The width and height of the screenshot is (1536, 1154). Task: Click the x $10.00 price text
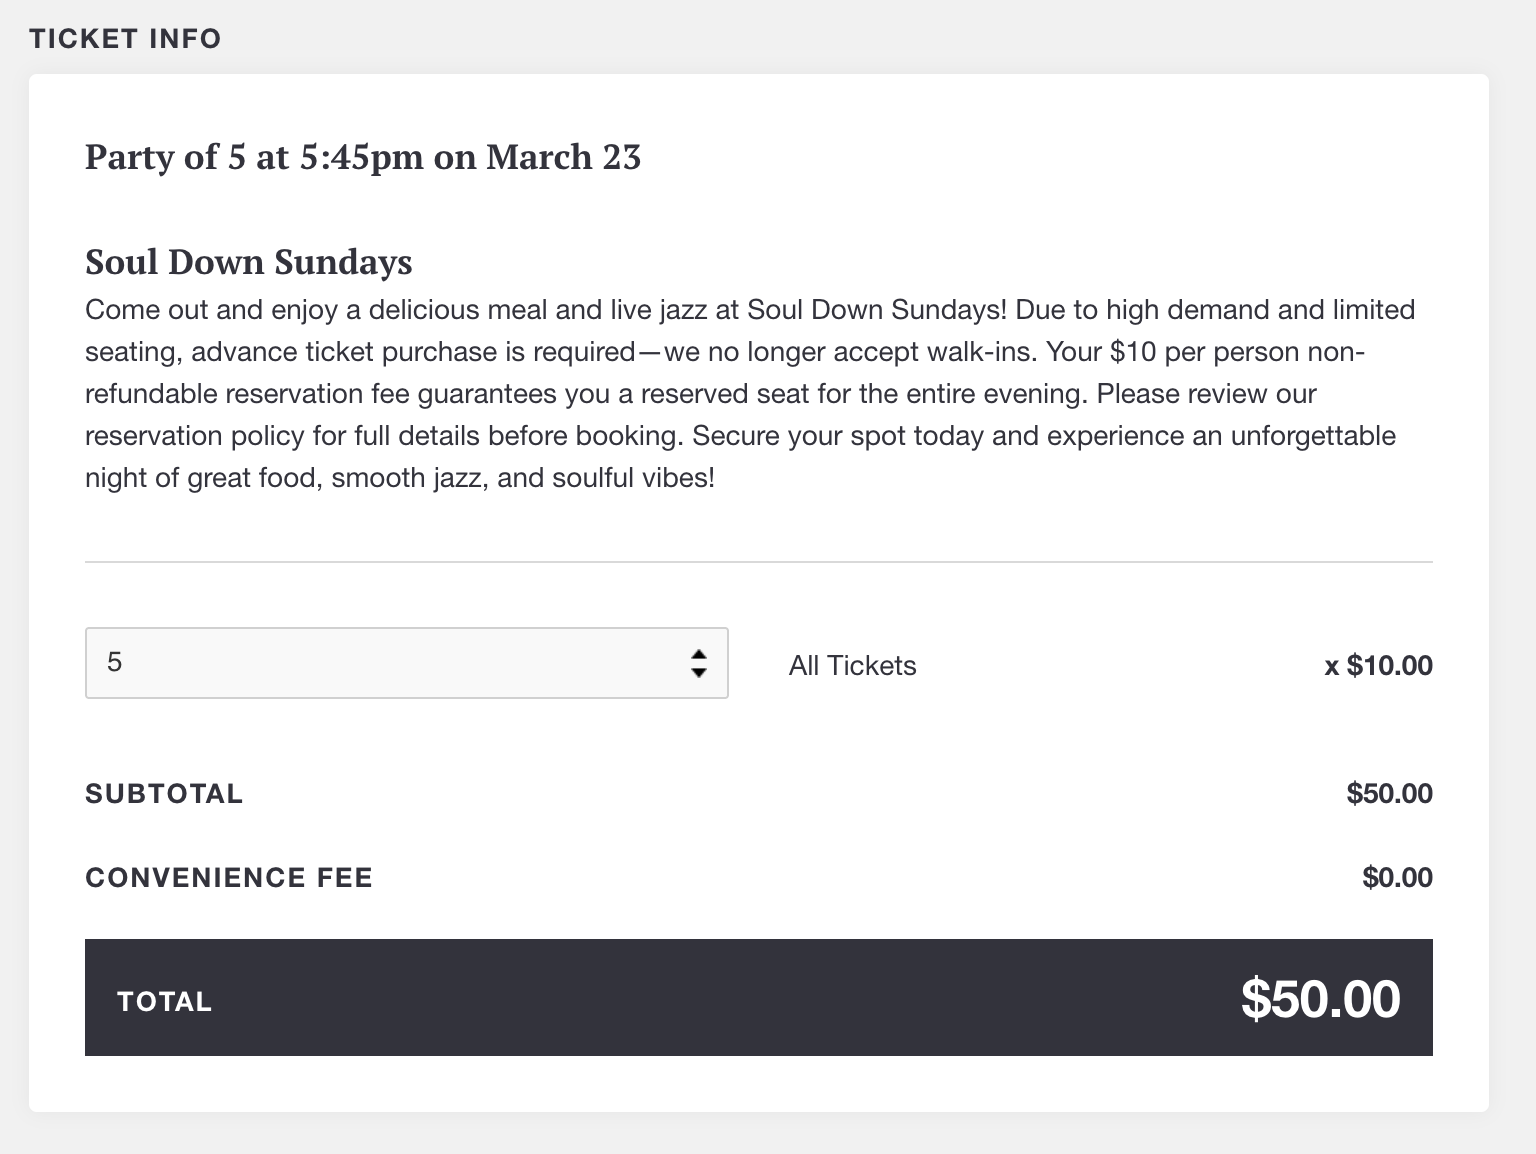[1378, 665]
